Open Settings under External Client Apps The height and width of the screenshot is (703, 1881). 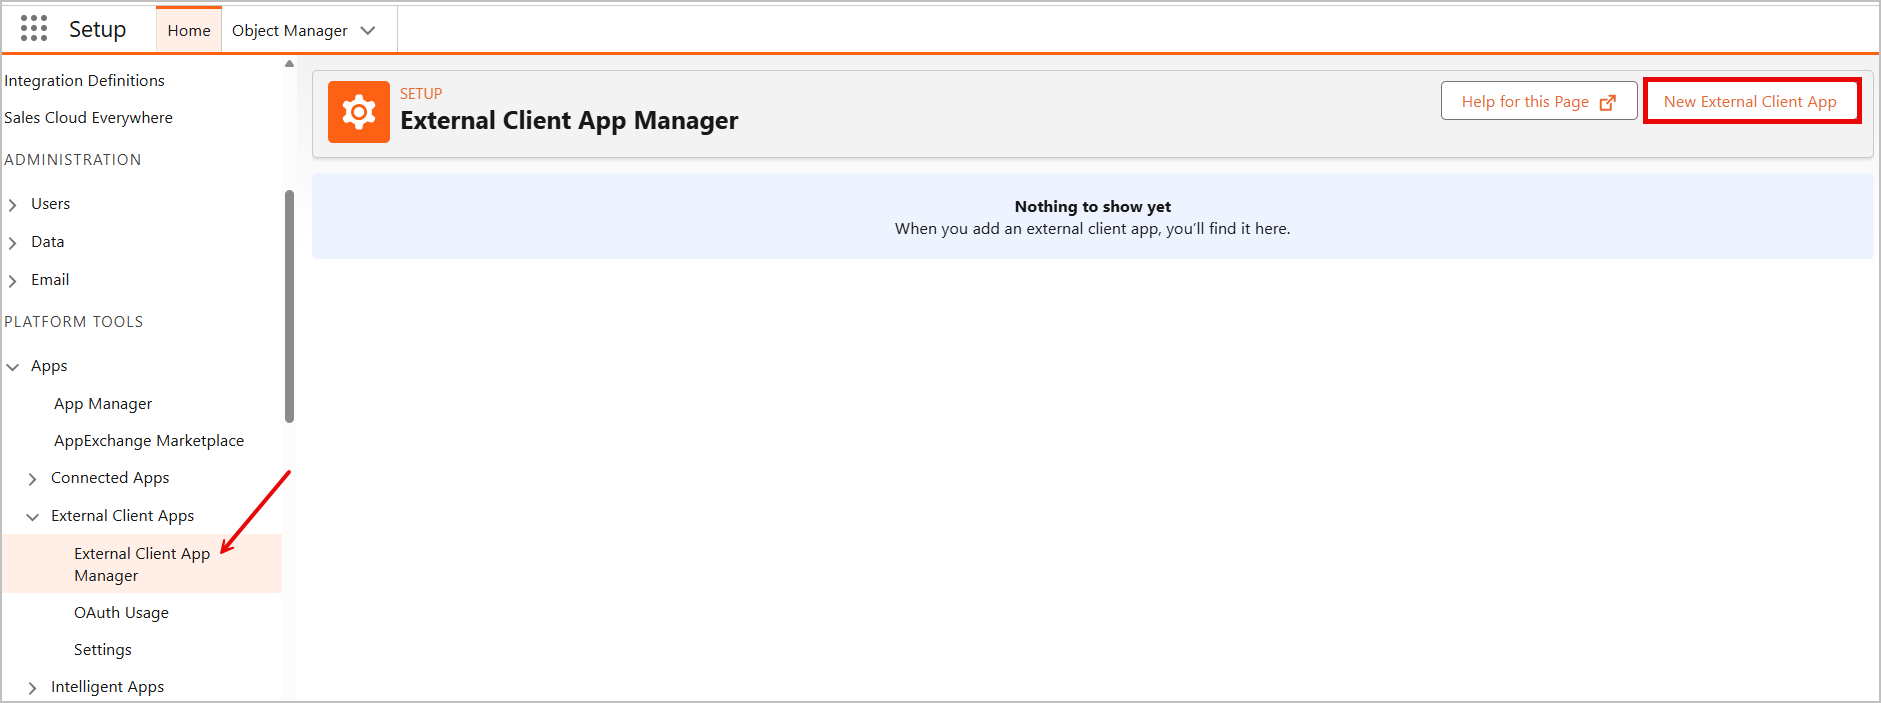pyautogui.click(x=102, y=650)
